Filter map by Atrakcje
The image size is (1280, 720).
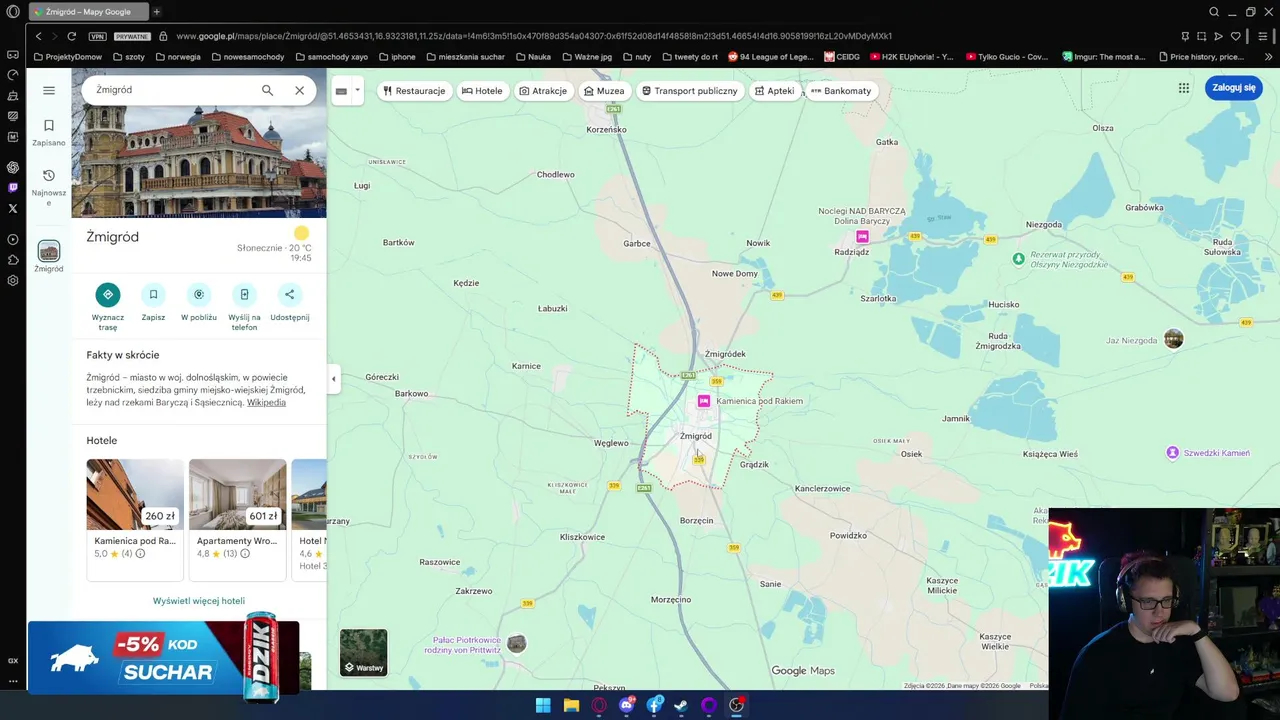point(543,91)
